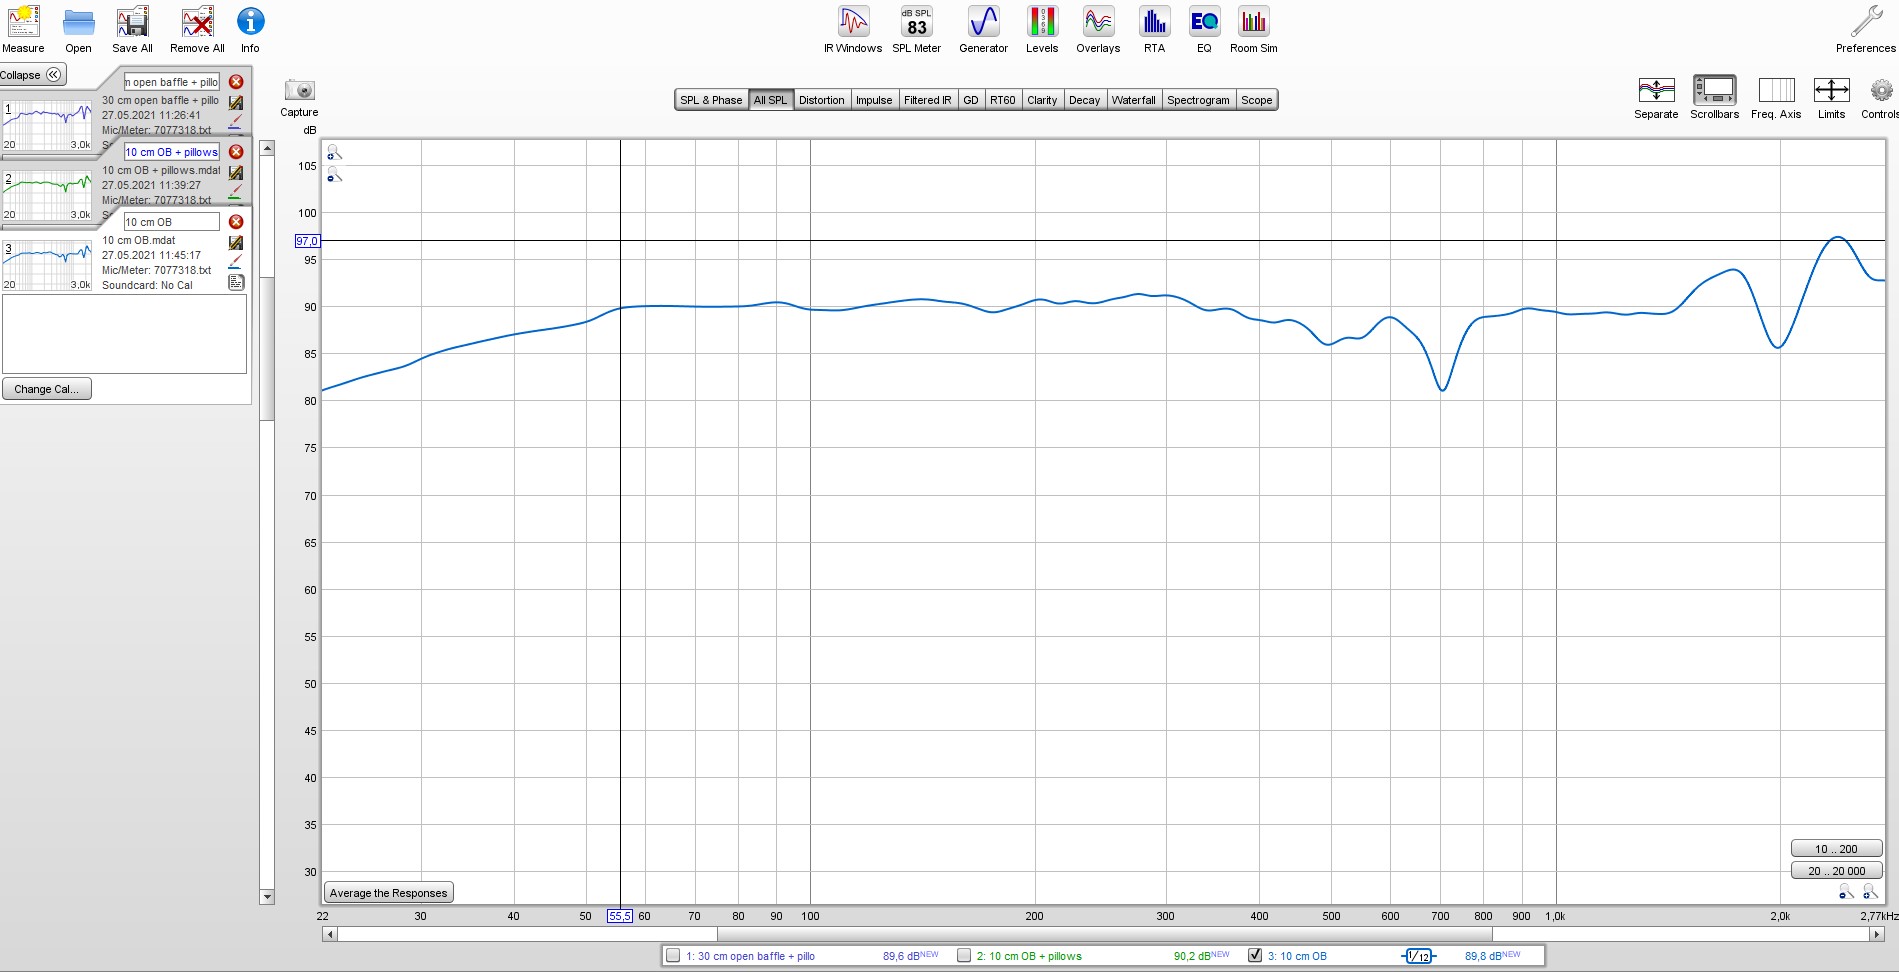
Task: Switch to Spectrogram tab
Action: click(1198, 100)
